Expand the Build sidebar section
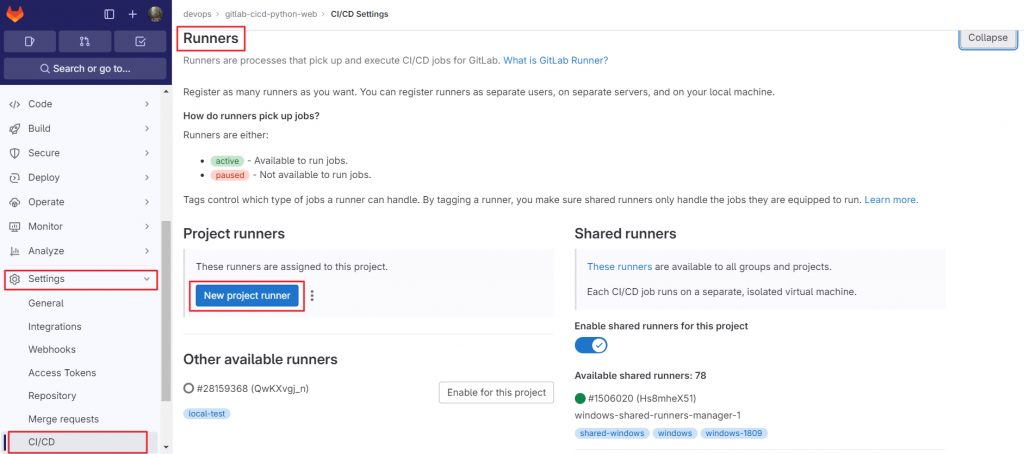This screenshot has height=454, width=1024. [80, 129]
